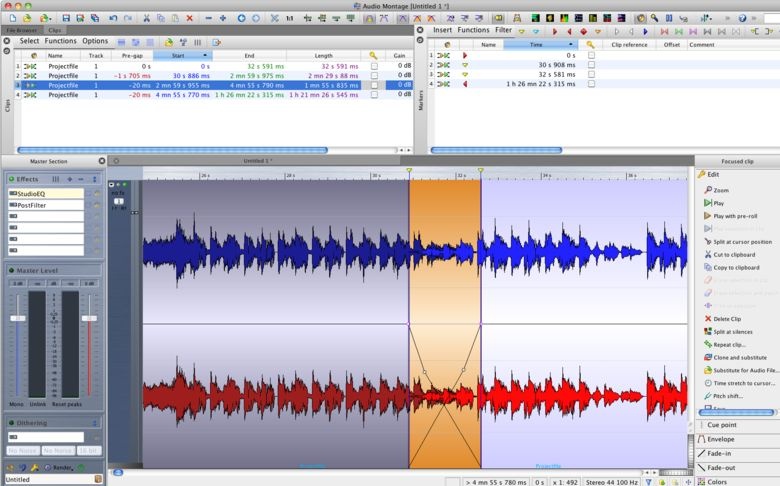The image size is (780, 486).
Task: Click Split at cursor position icon
Action: coord(707,242)
